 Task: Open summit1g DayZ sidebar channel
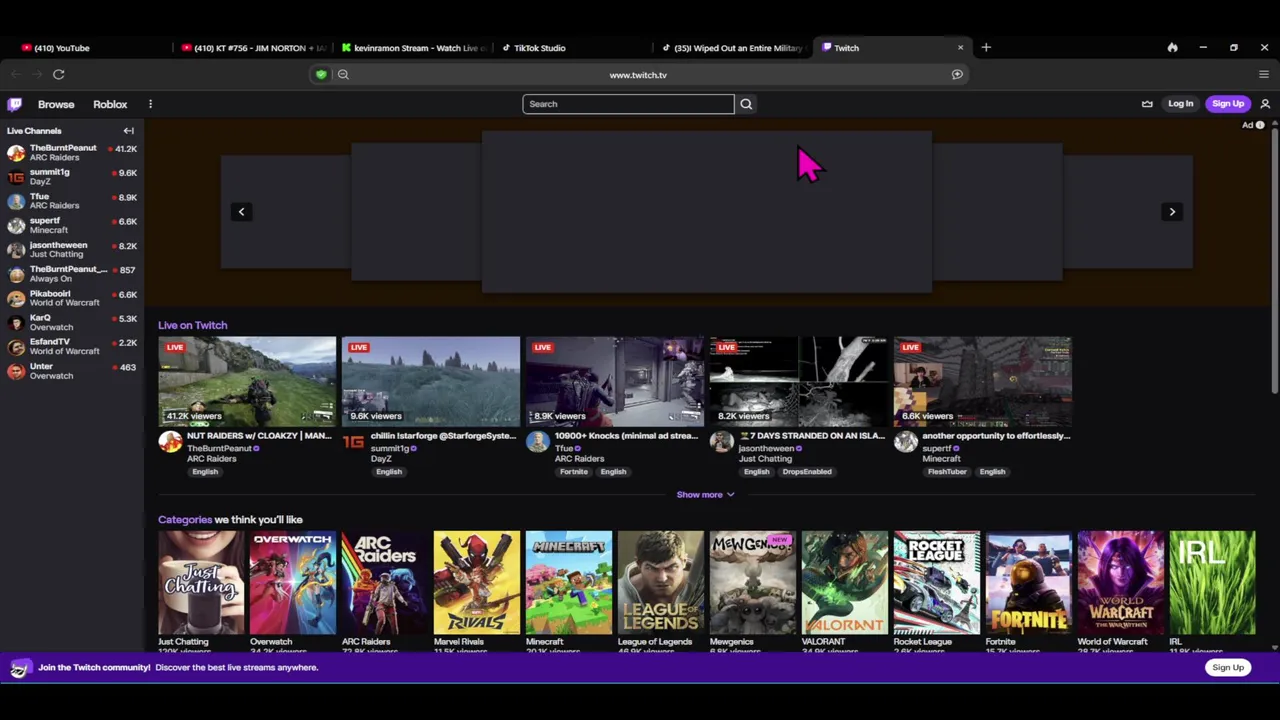(x=72, y=177)
